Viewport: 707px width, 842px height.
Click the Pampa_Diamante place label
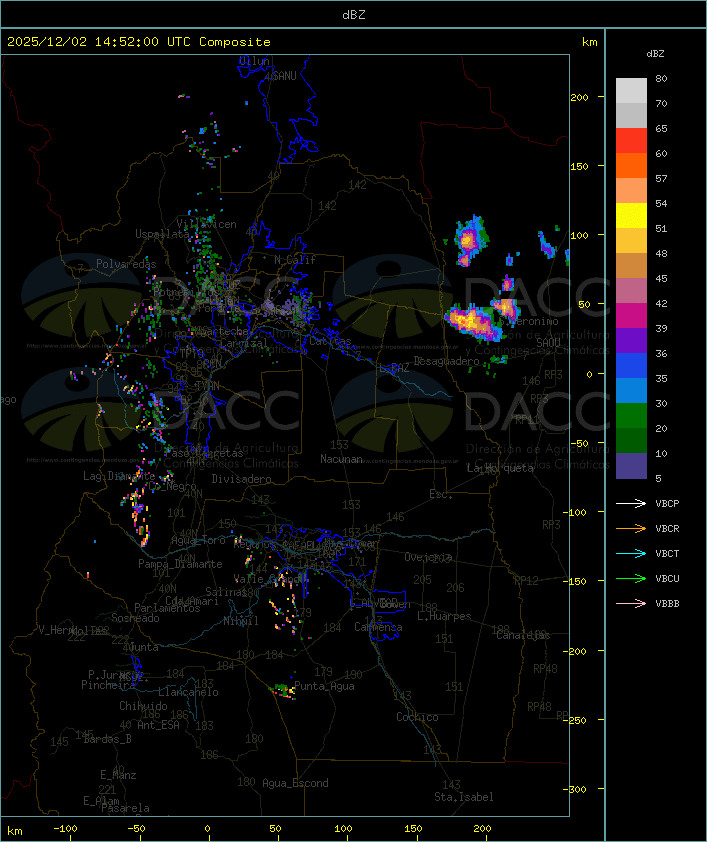click(180, 564)
